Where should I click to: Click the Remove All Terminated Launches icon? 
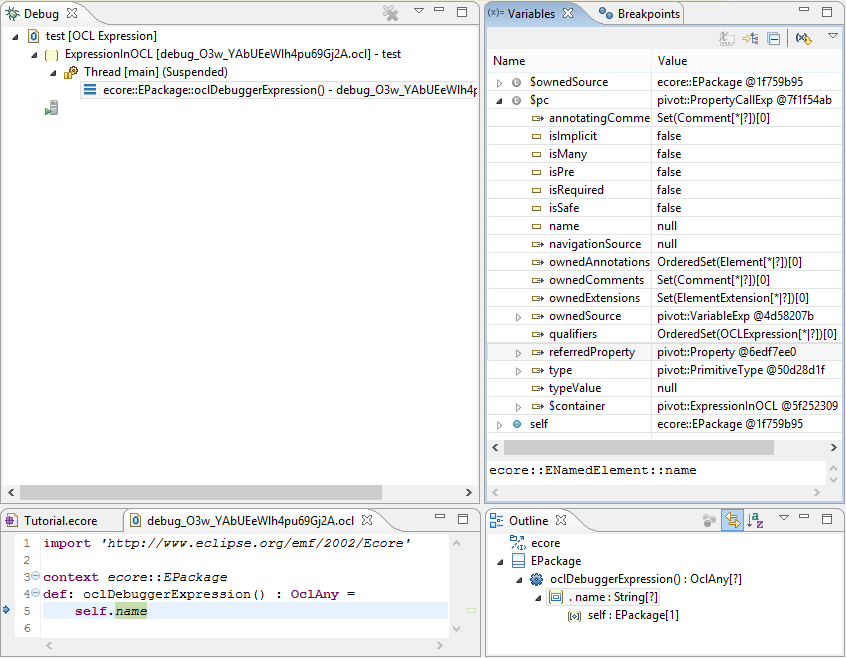click(x=391, y=13)
